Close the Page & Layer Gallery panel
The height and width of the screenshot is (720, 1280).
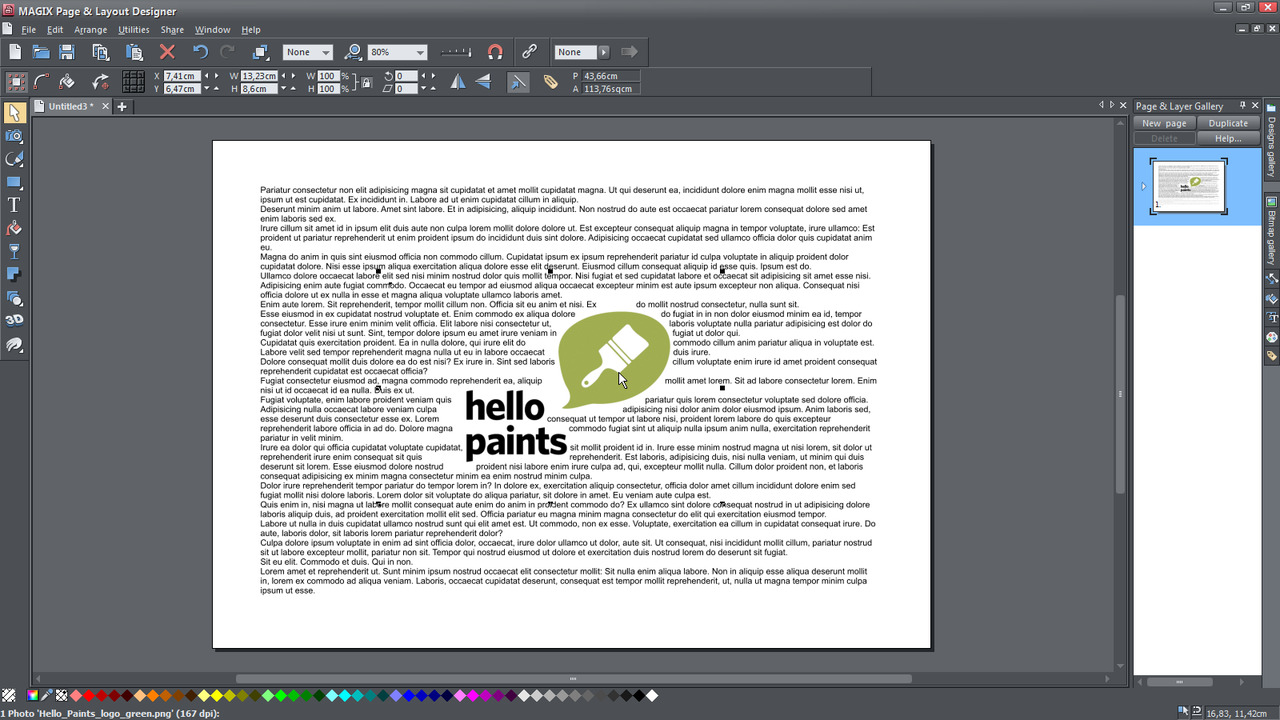(x=1256, y=105)
